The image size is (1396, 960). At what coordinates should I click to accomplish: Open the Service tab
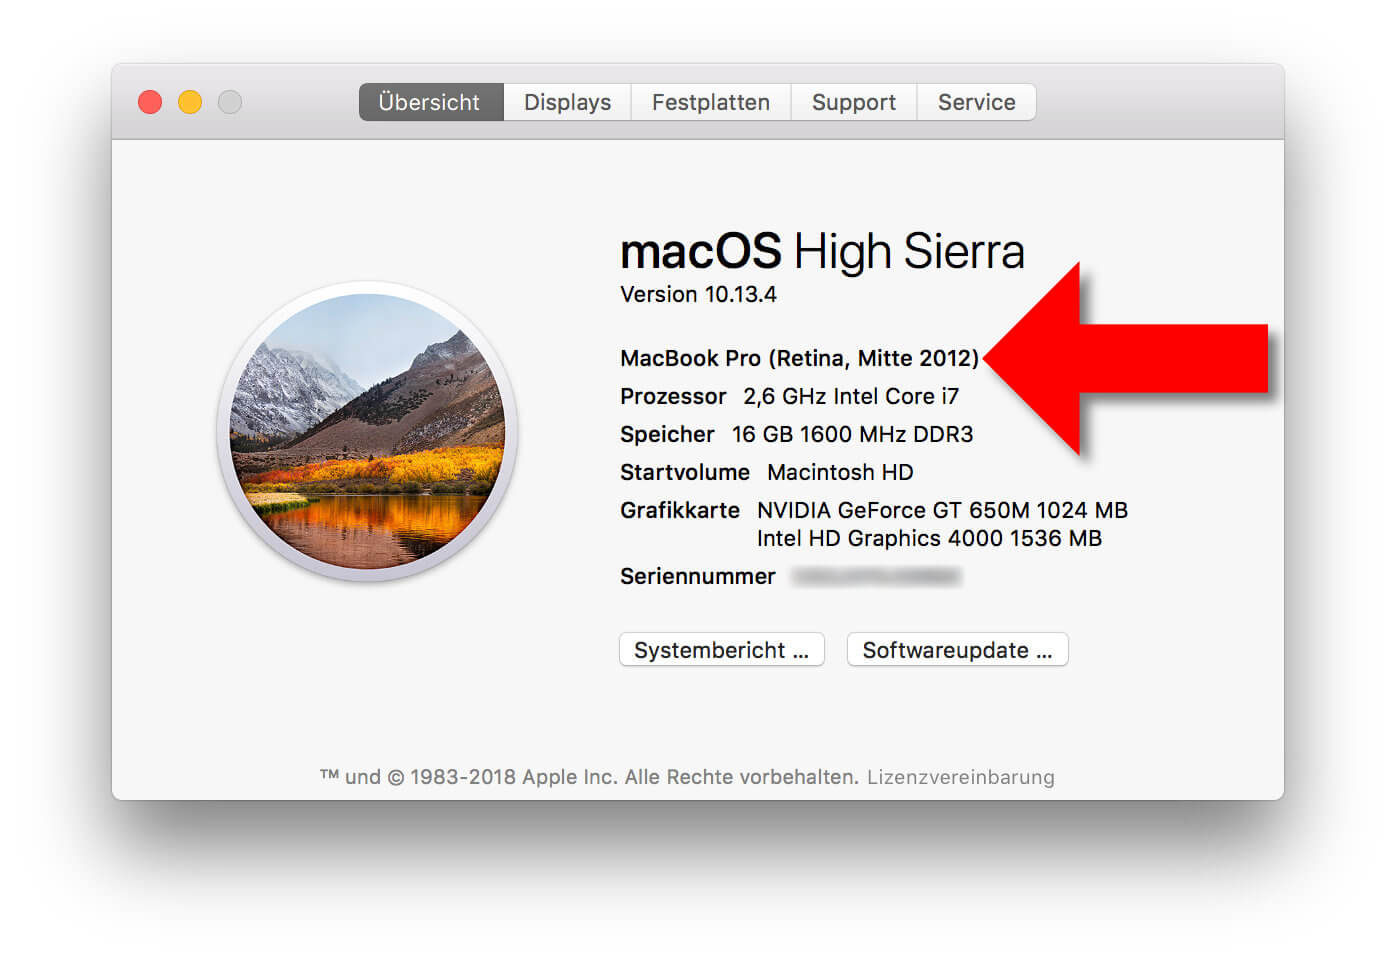pos(976,102)
